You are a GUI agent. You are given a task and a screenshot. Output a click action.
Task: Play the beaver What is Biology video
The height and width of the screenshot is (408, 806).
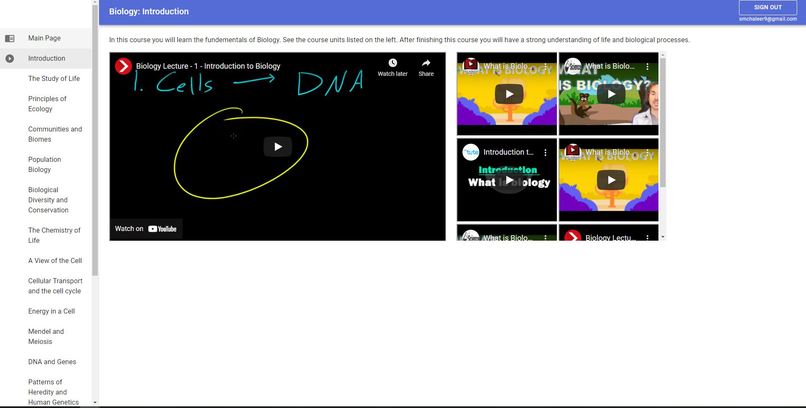pyautogui.click(x=611, y=94)
